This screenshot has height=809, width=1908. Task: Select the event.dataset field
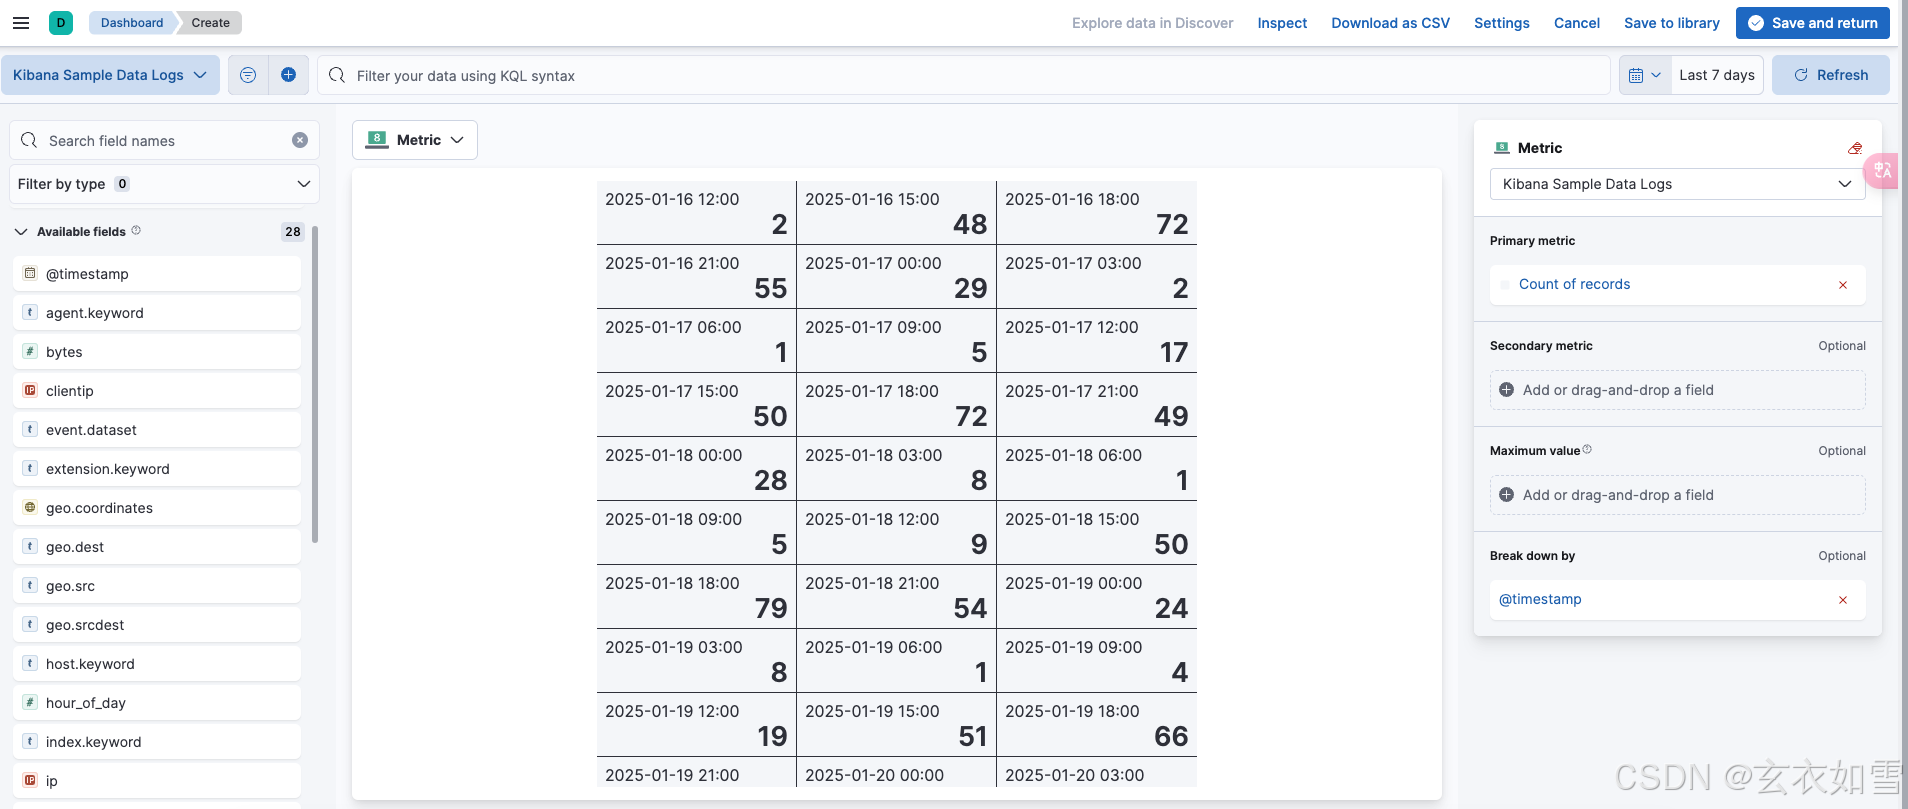pos(157,429)
